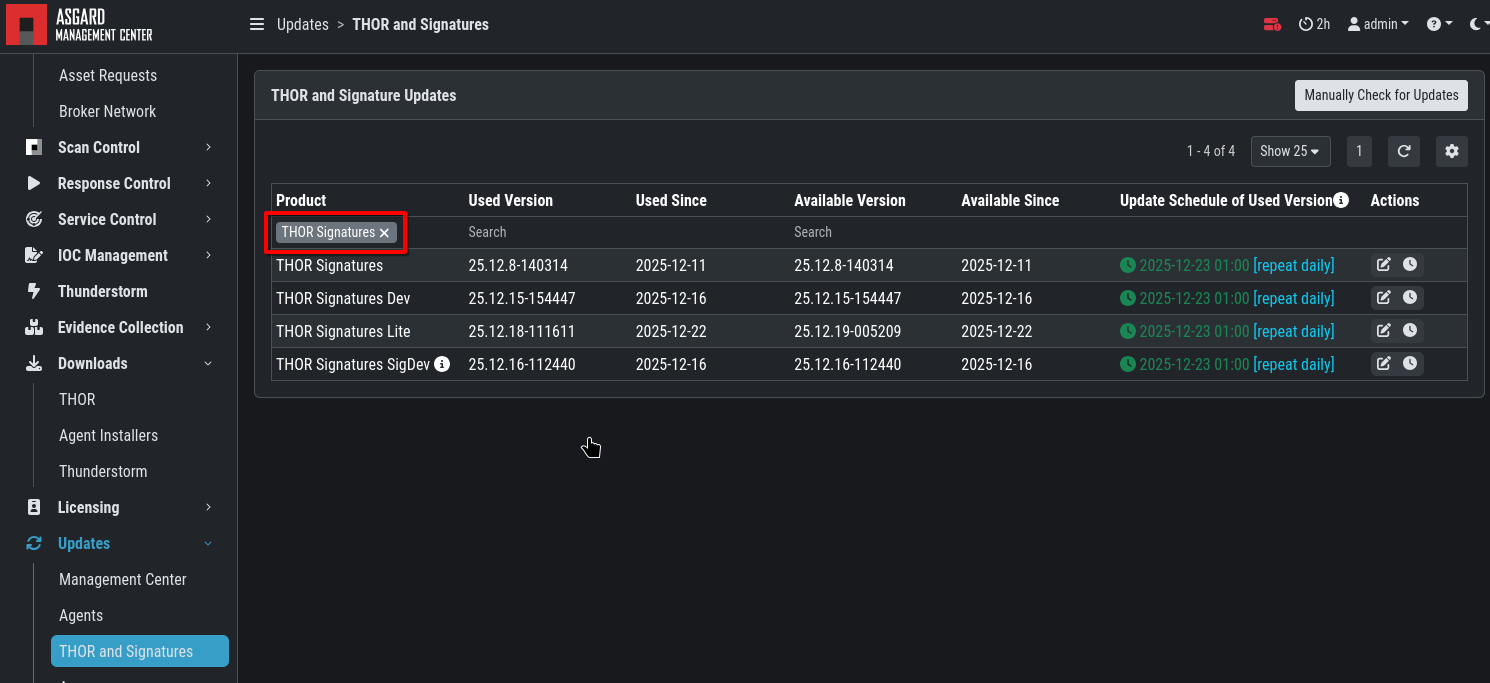The height and width of the screenshot is (683, 1490).
Task: Open table column settings gear
Action: click(x=1452, y=151)
